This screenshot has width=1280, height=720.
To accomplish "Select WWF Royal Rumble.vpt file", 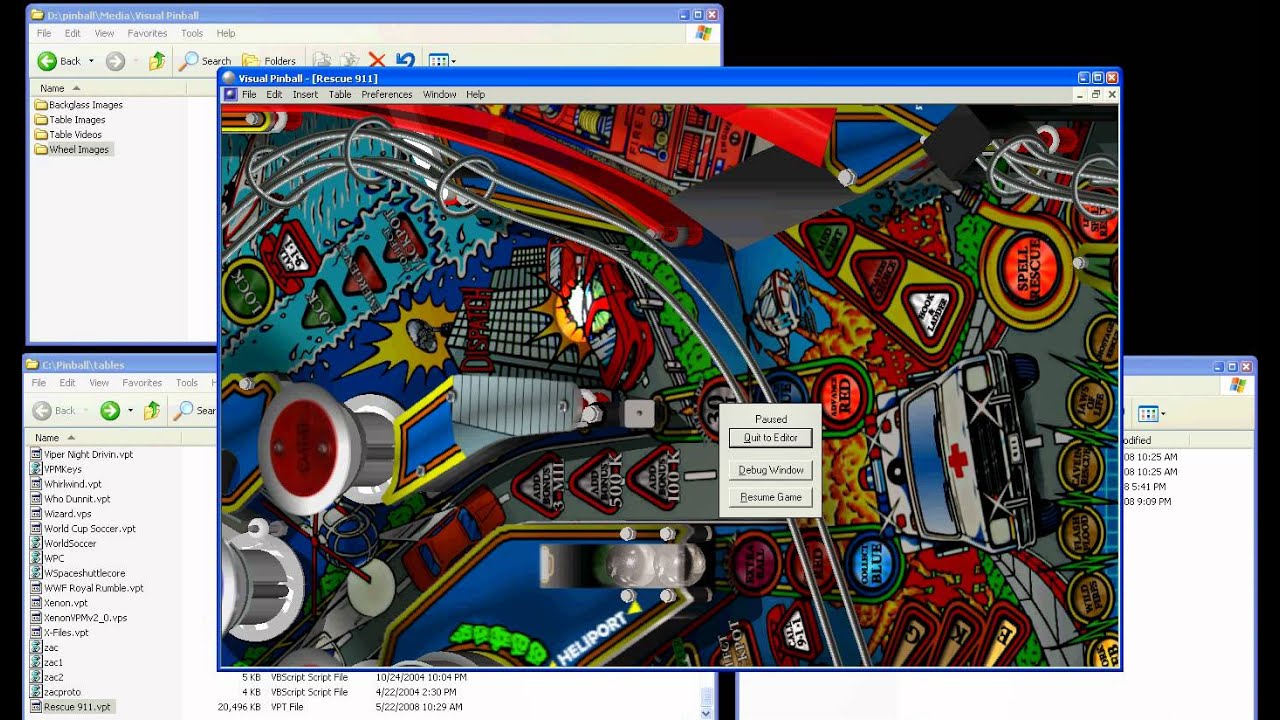I will tap(87, 588).
